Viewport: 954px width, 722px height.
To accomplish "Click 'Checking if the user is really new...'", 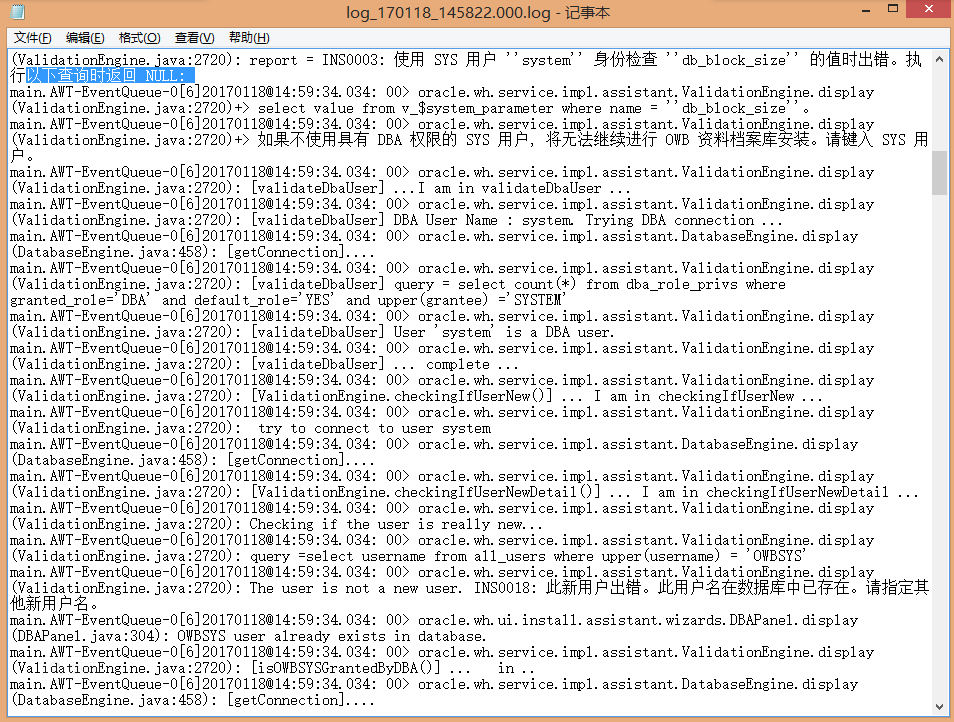I will 395,524.
